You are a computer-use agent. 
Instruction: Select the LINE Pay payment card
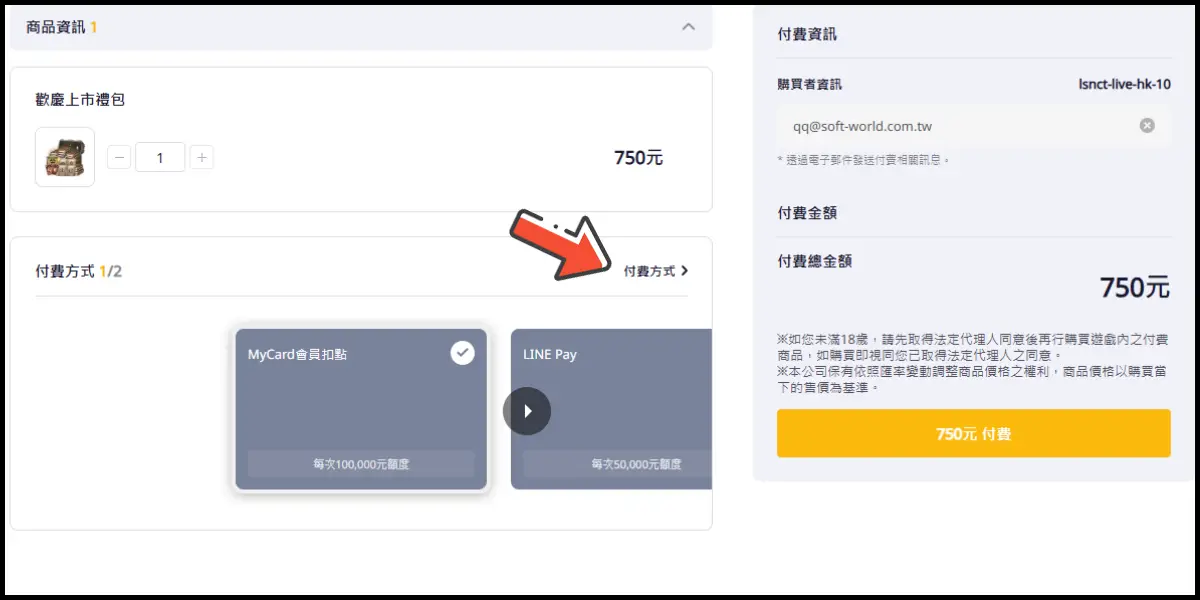pyautogui.click(x=611, y=409)
